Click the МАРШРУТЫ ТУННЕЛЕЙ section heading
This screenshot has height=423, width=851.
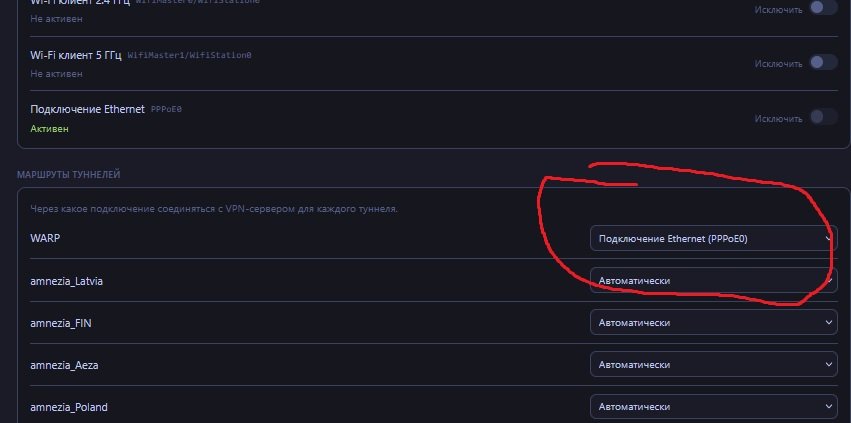pyautogui.click(x=68, y=175)
